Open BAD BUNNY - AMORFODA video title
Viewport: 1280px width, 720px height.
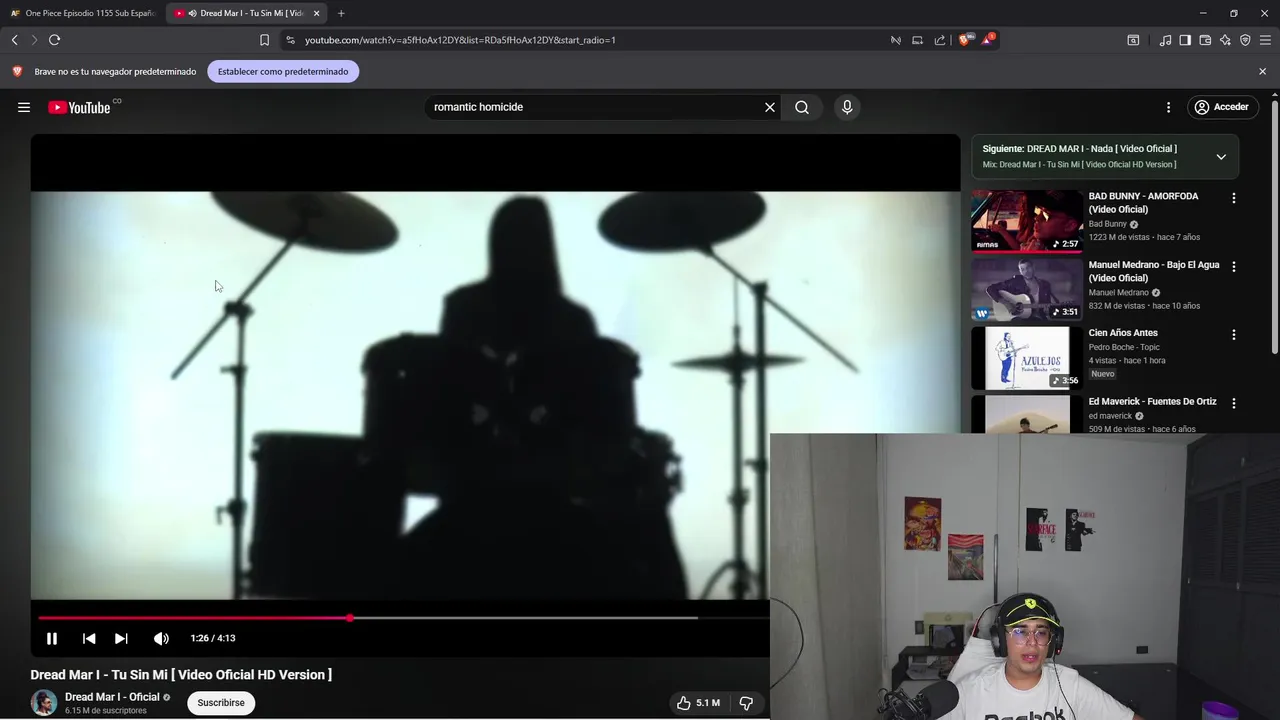pos(1143,203)
